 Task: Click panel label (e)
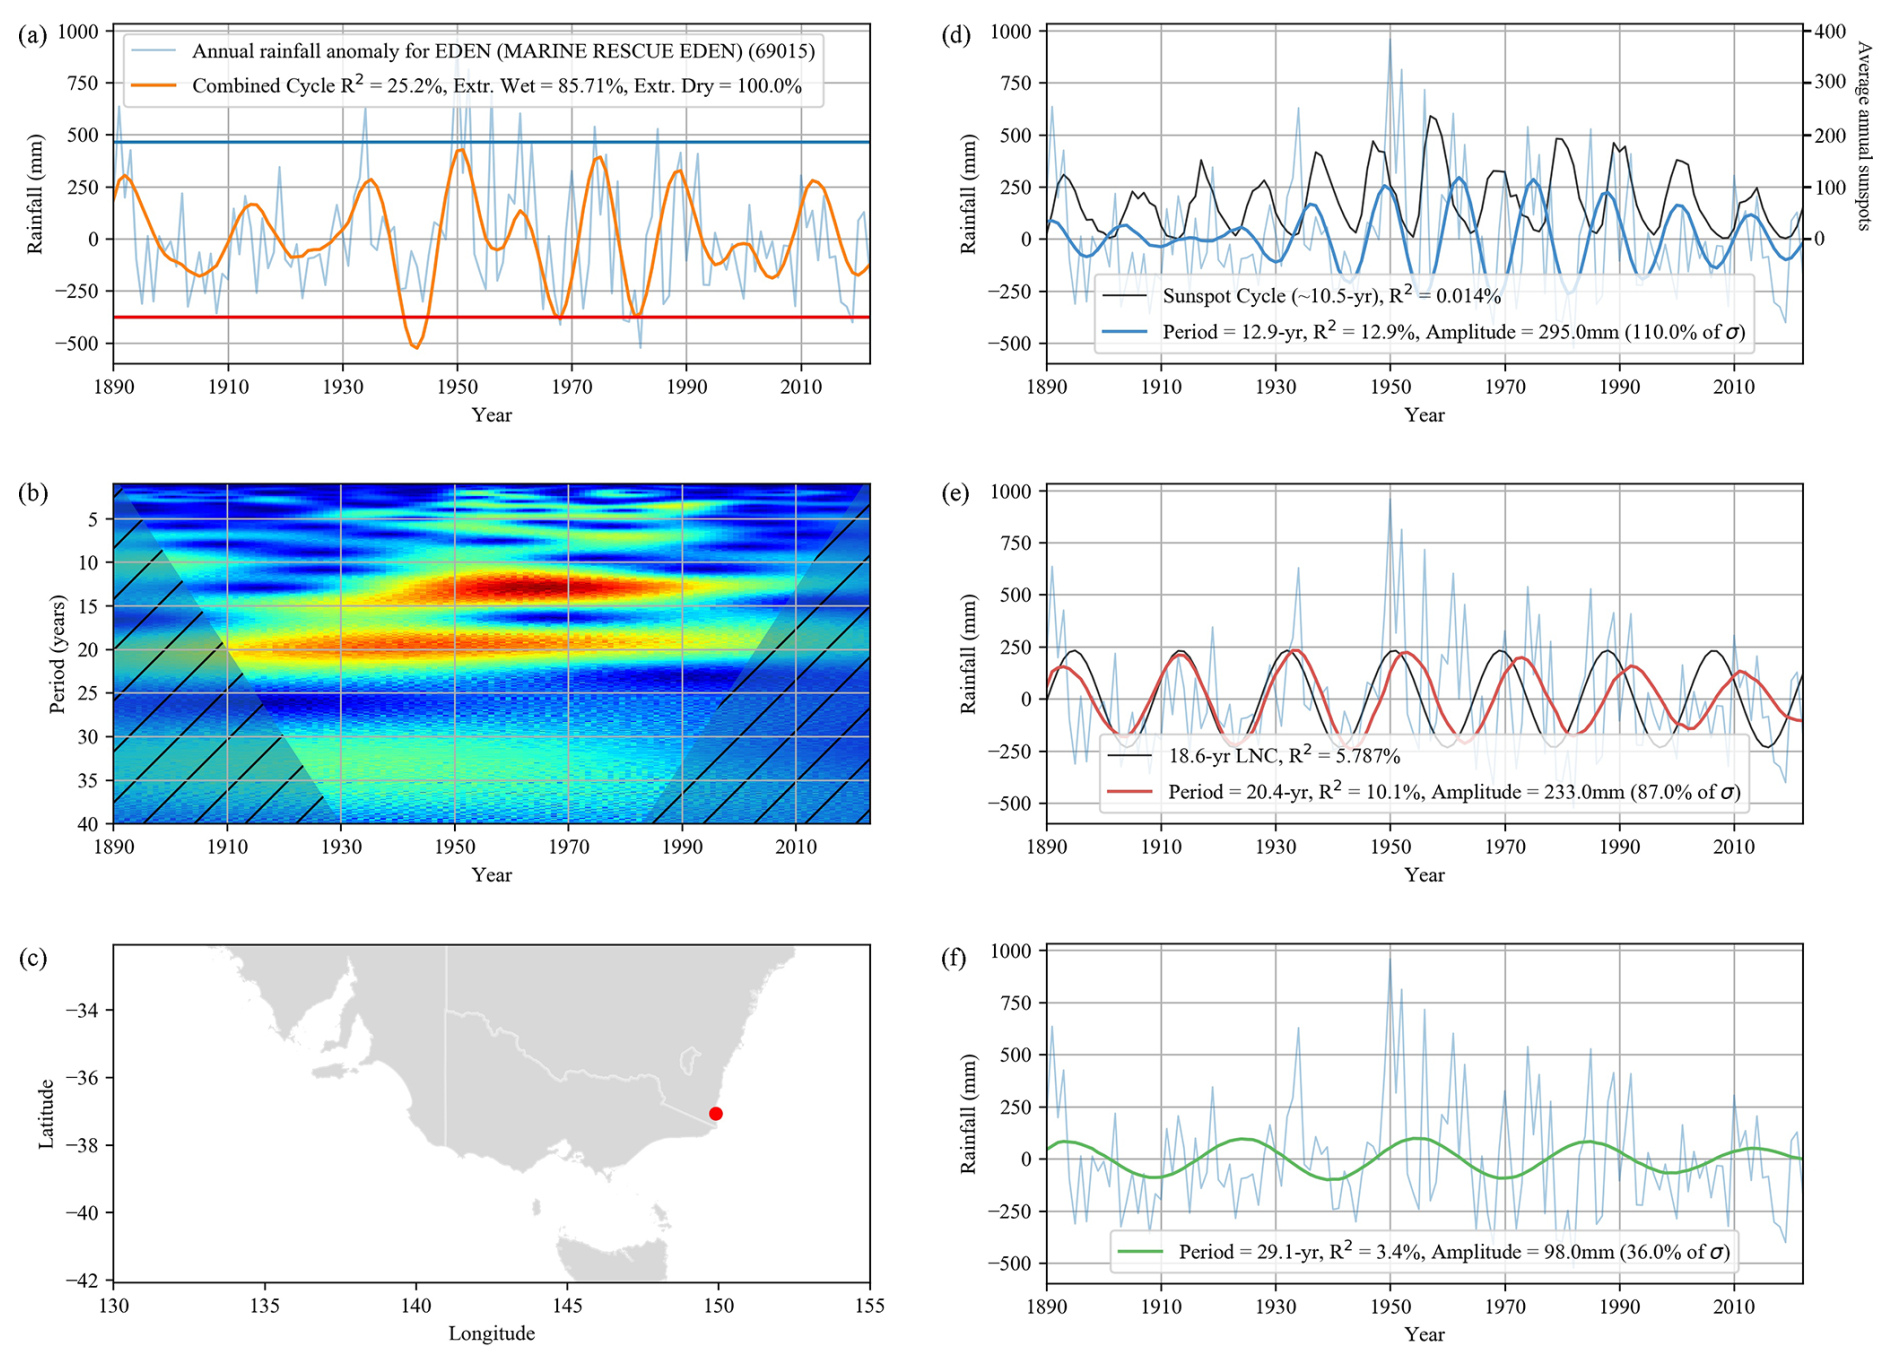tap(957, 493)
